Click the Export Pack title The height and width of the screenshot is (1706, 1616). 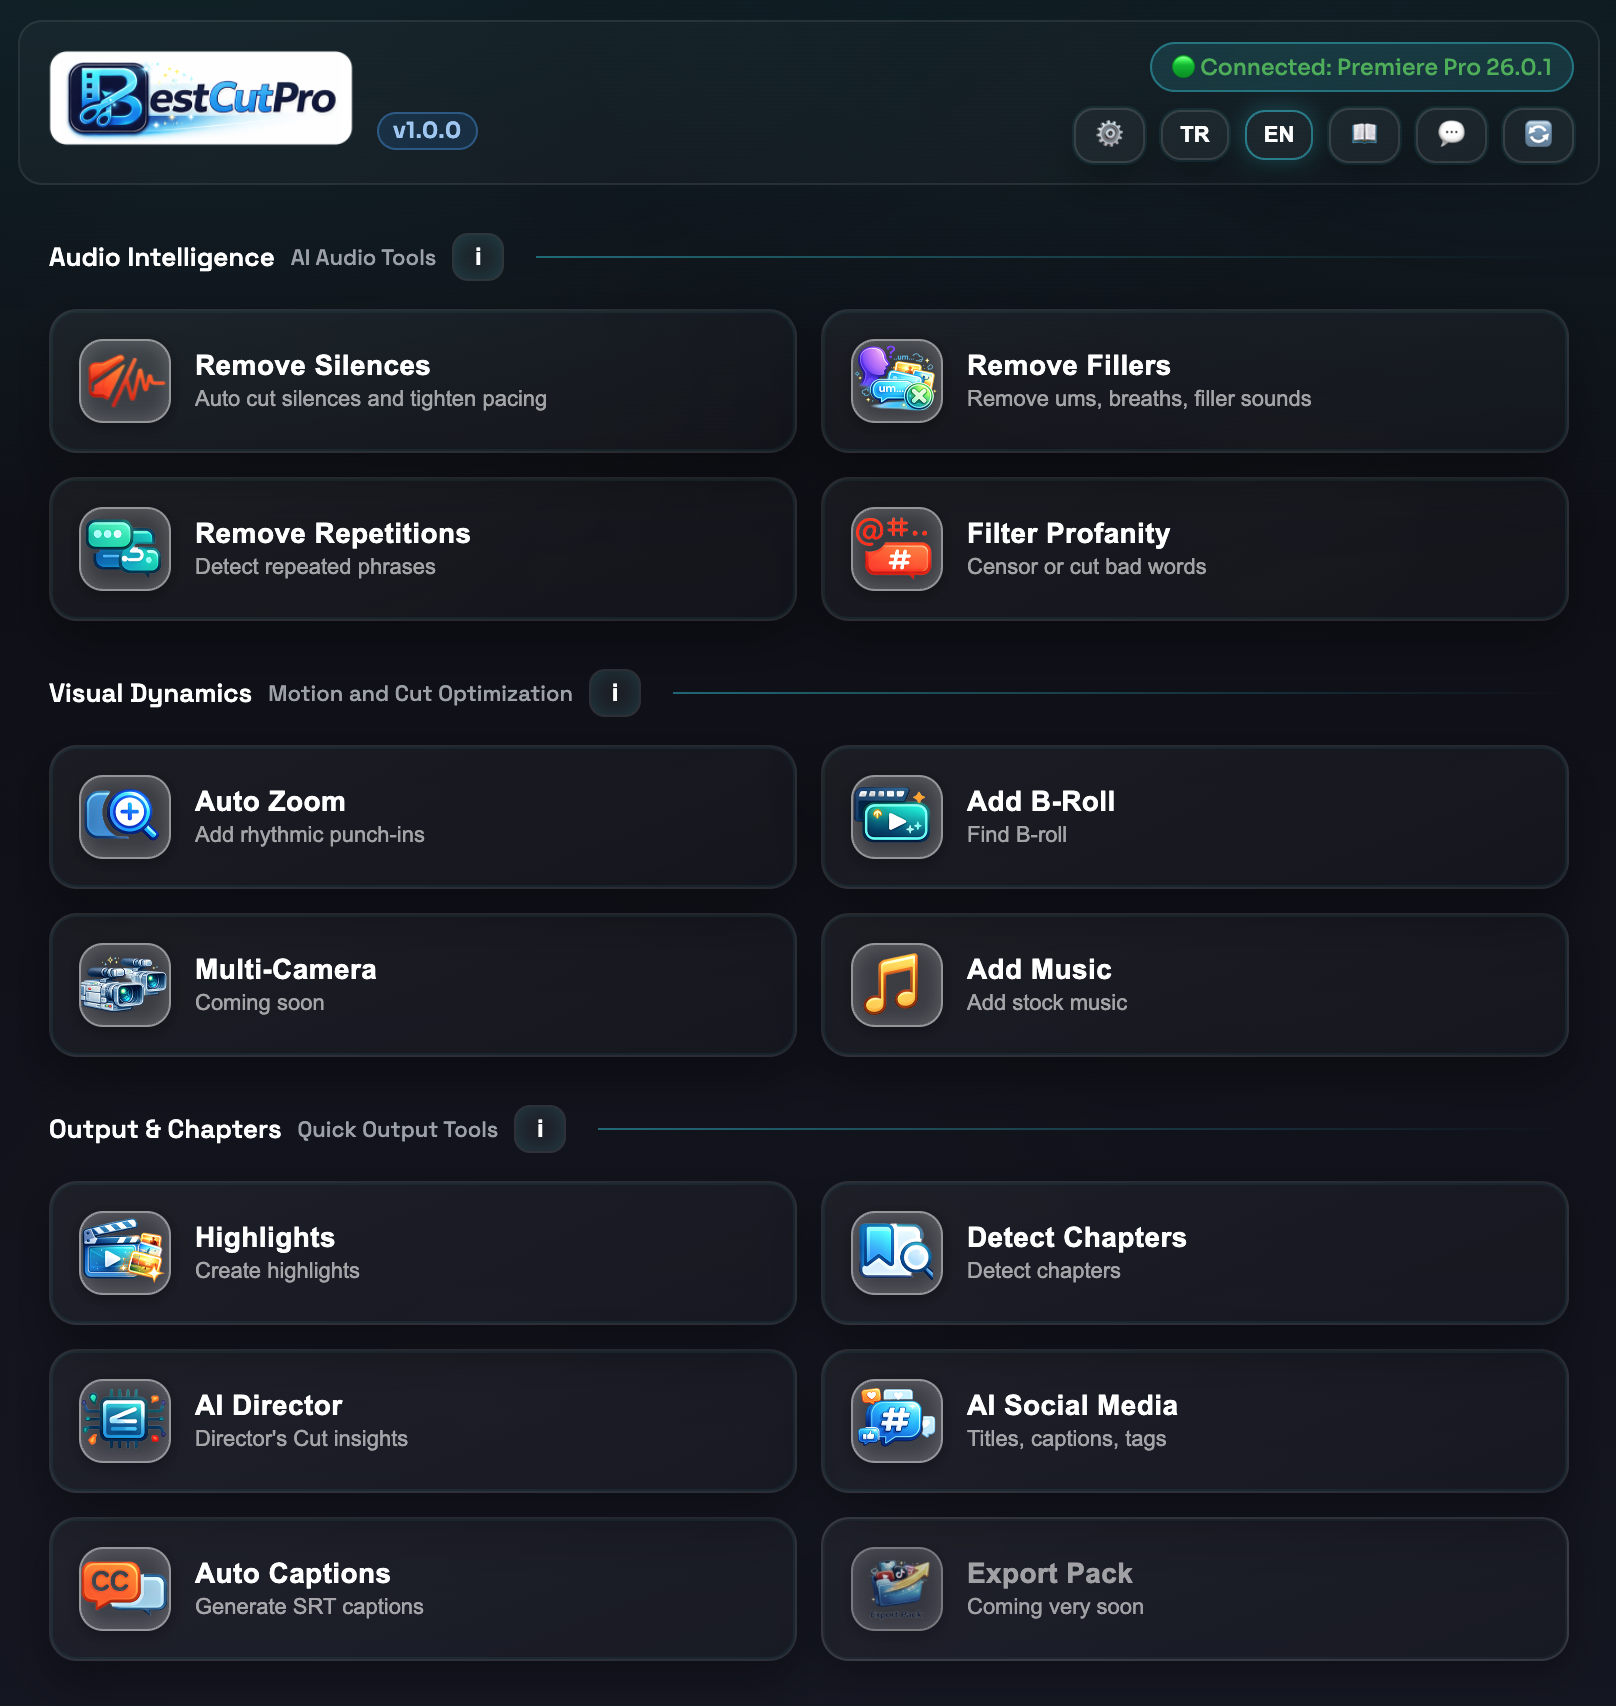[1049, 1573]
